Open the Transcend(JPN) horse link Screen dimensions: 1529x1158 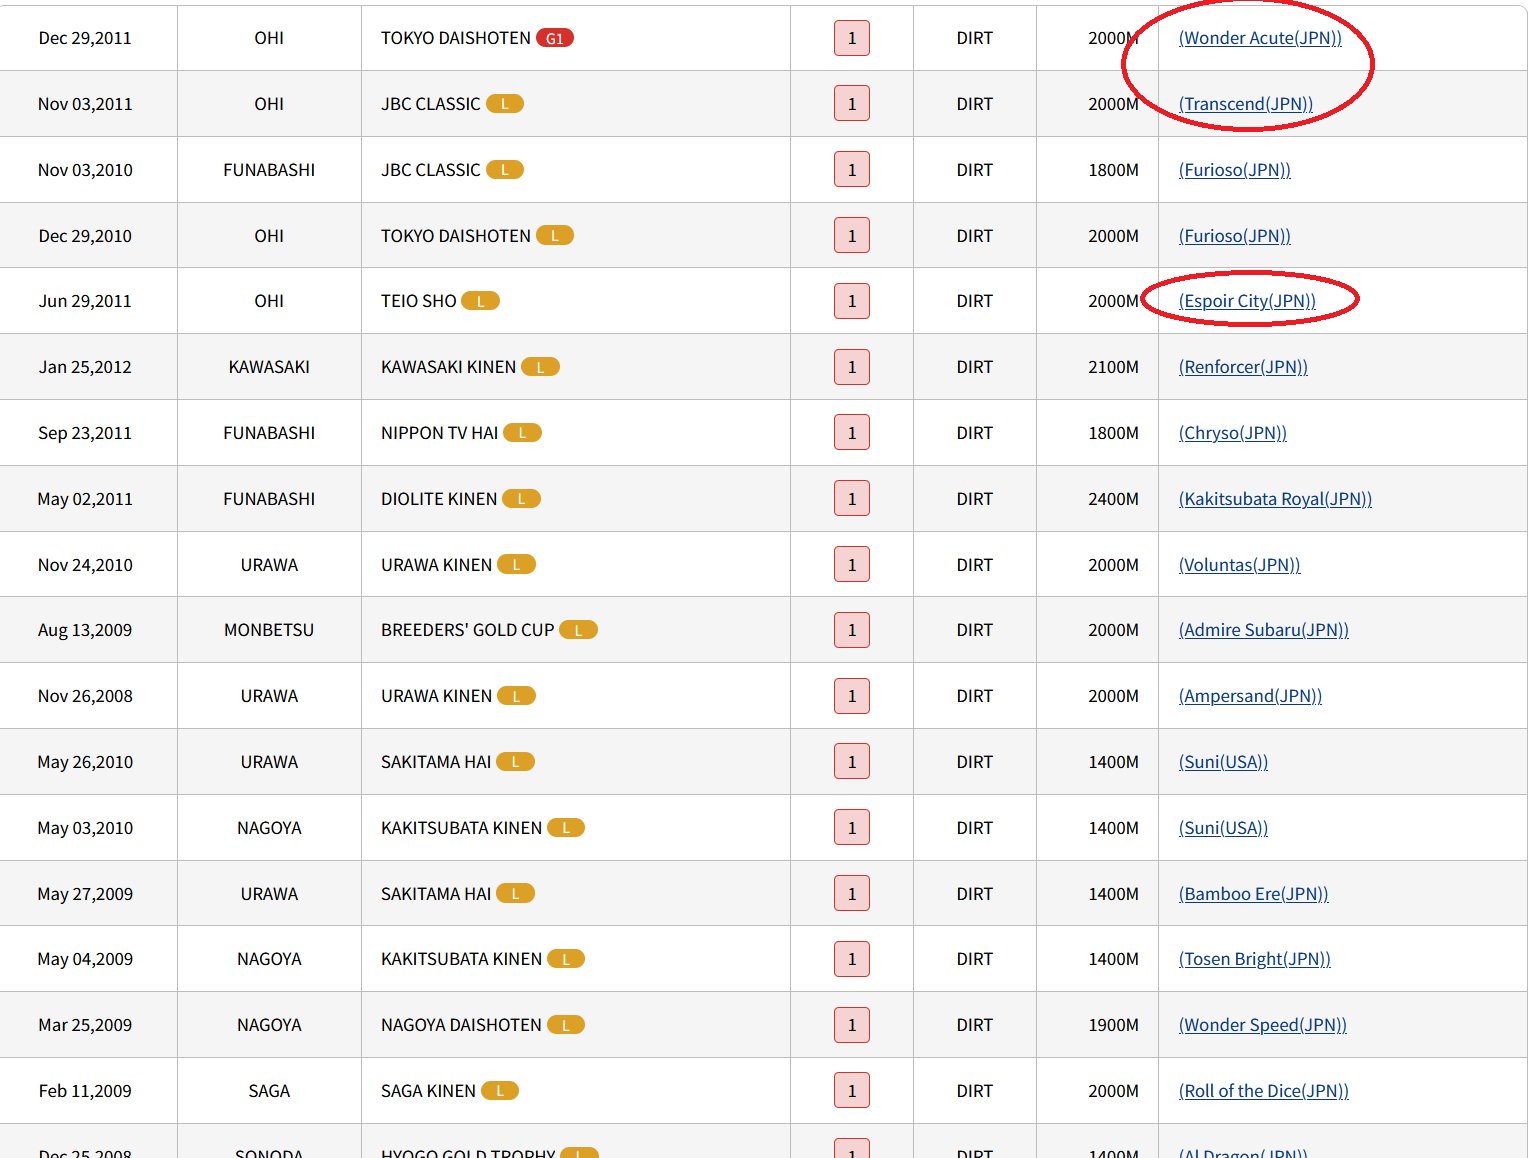(x=1246, y=104)
